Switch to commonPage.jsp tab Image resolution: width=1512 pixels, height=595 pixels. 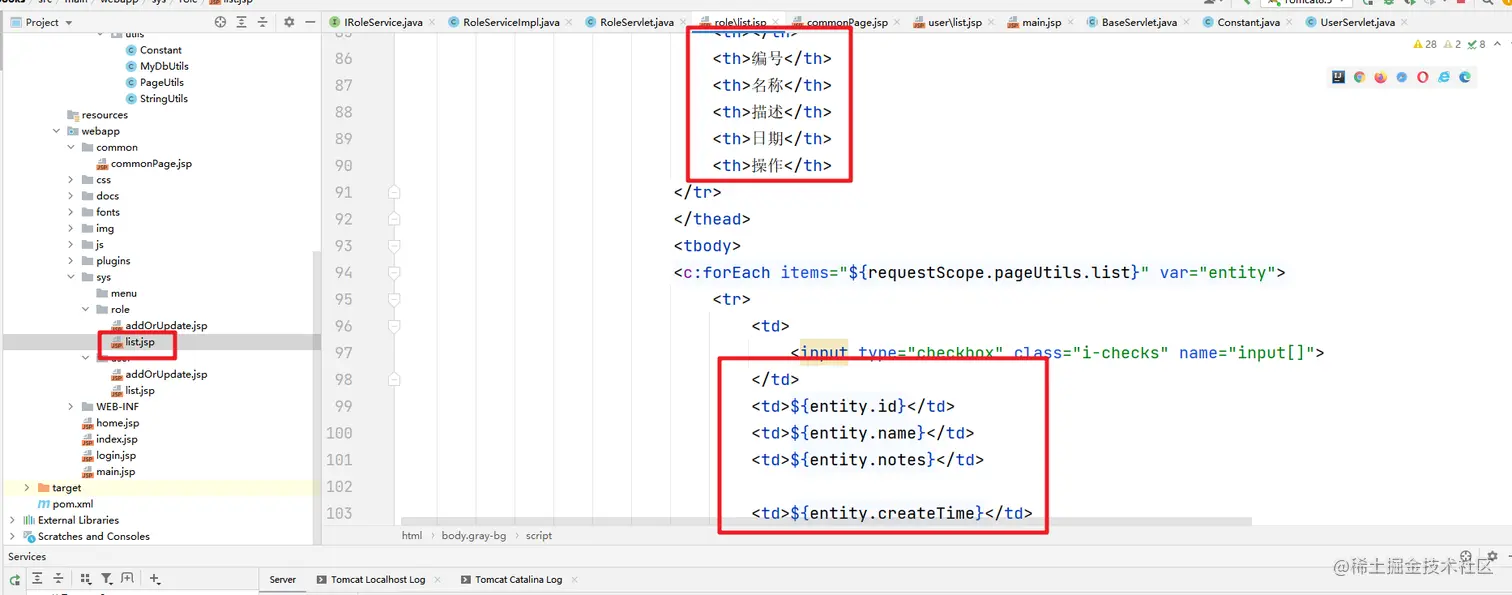847,22
